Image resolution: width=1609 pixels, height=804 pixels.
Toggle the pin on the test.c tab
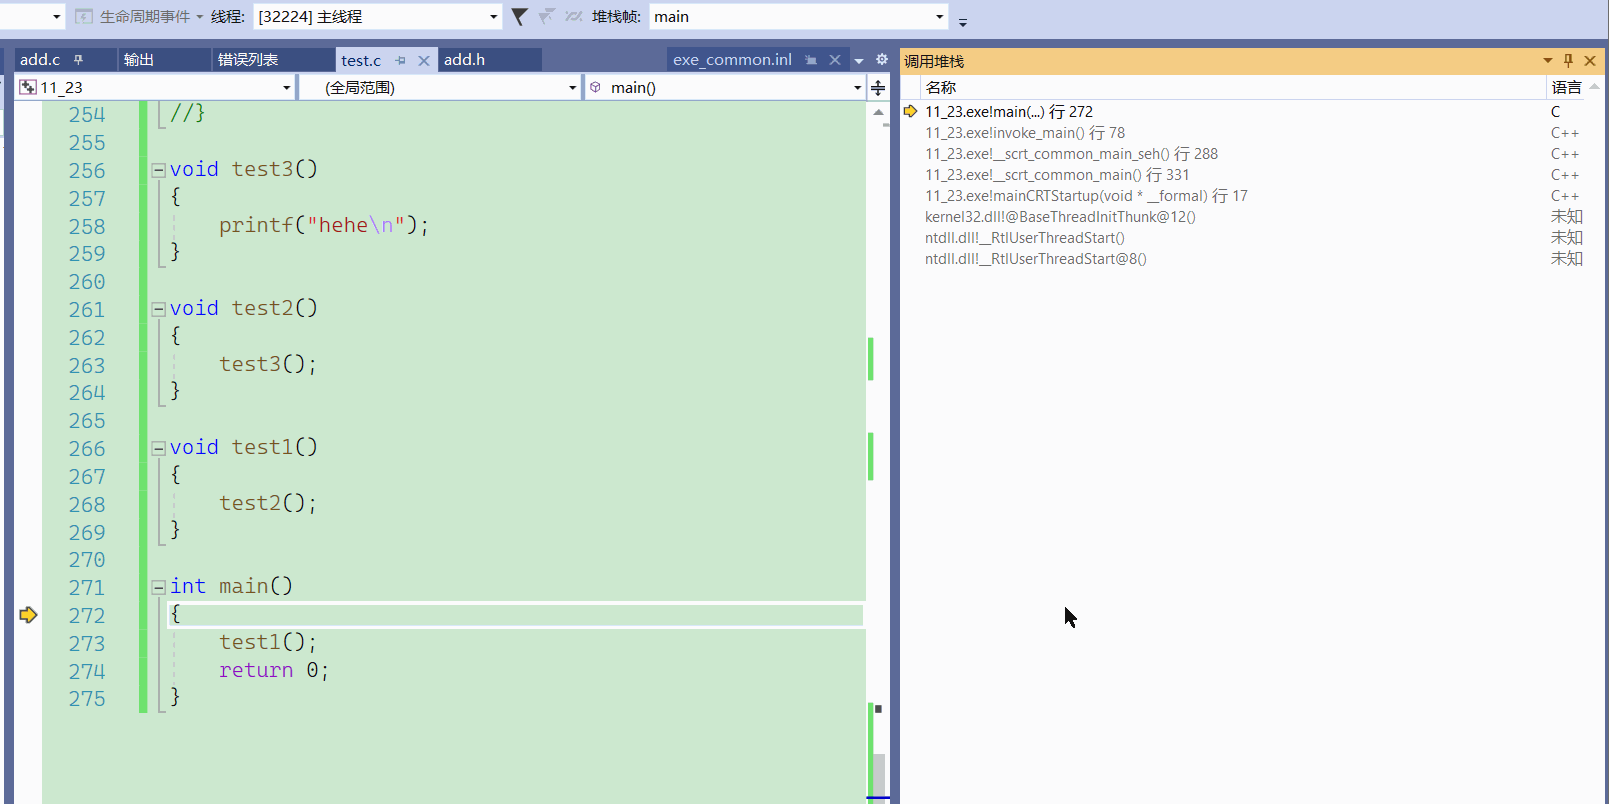(x=400, y=60)
